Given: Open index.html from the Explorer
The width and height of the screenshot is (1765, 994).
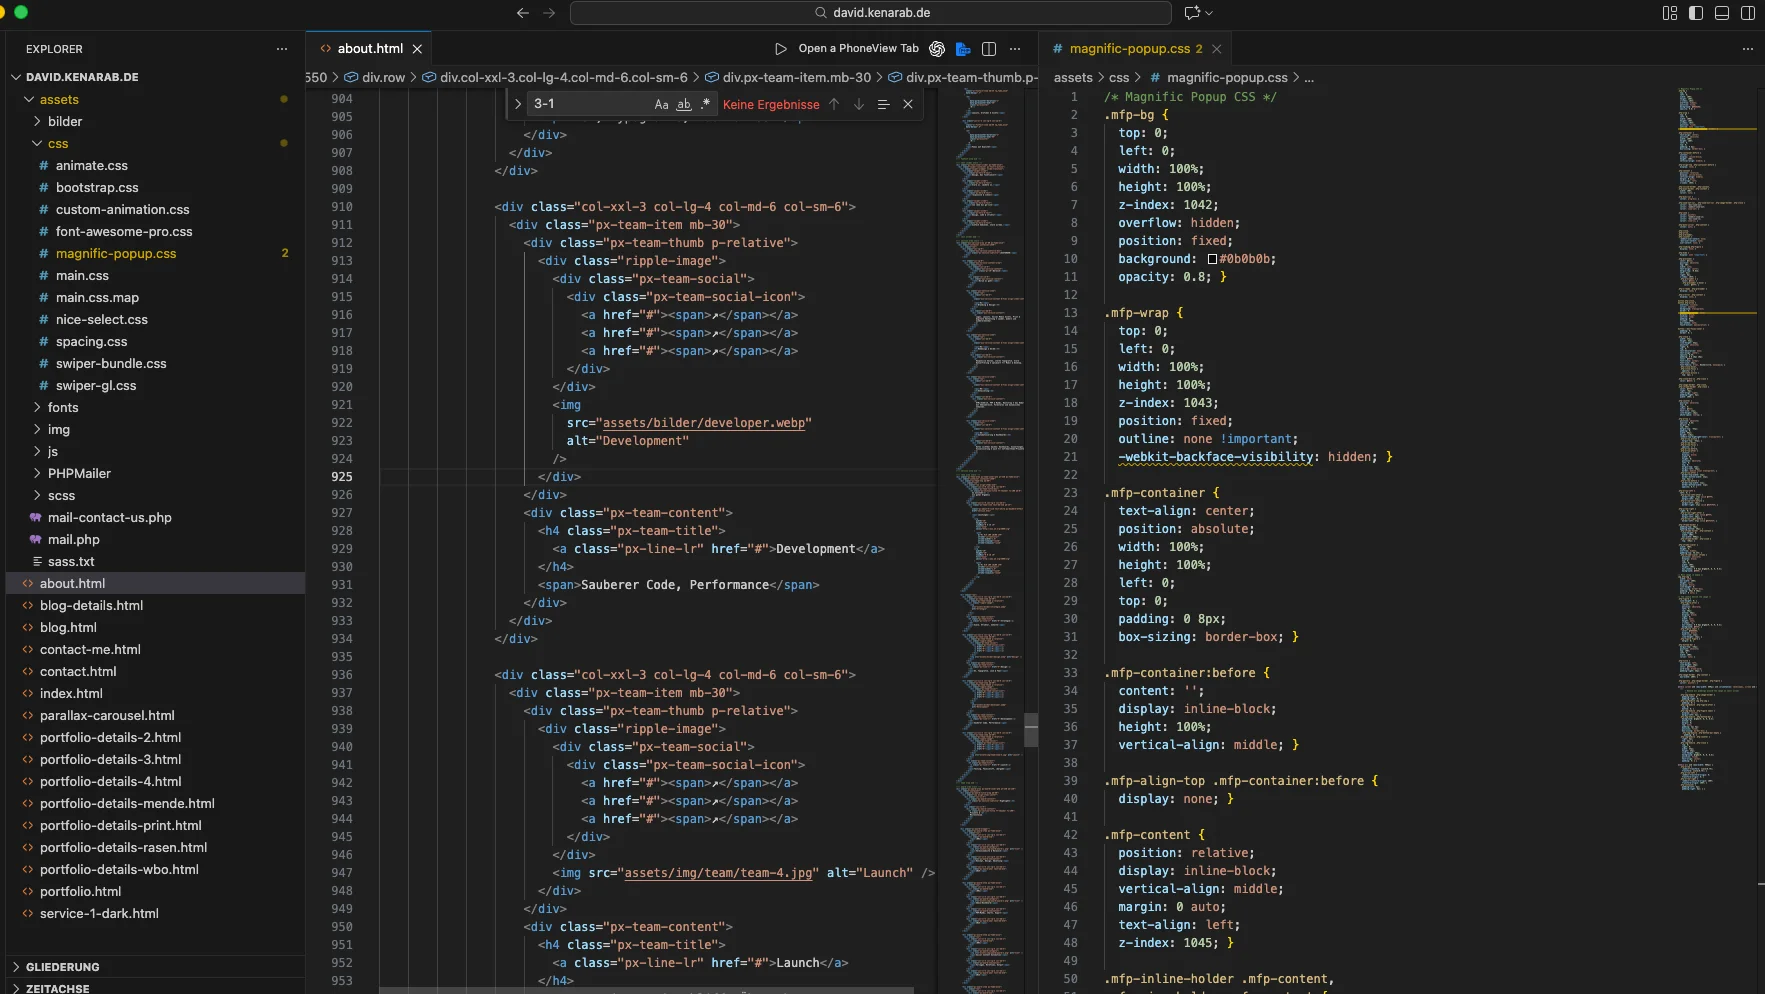Looking at the screenshot, I should pyautogui.click(x=71, y=694).
